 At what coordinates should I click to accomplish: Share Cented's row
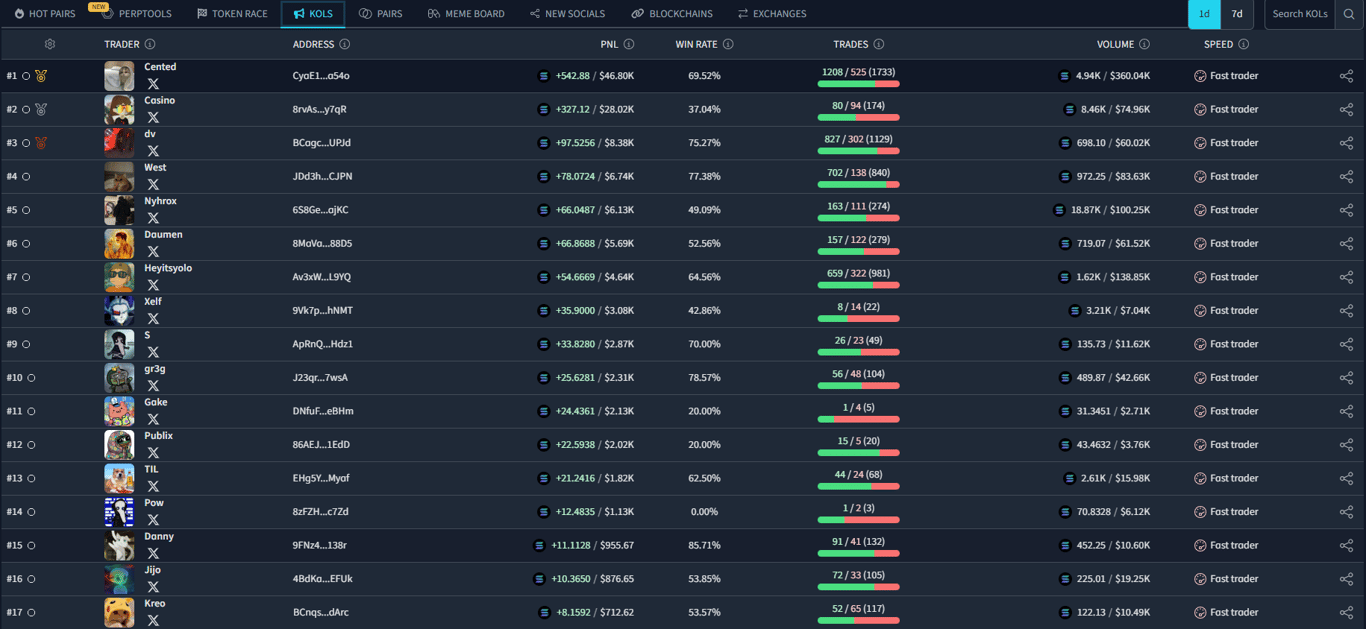coord(1346,76)
